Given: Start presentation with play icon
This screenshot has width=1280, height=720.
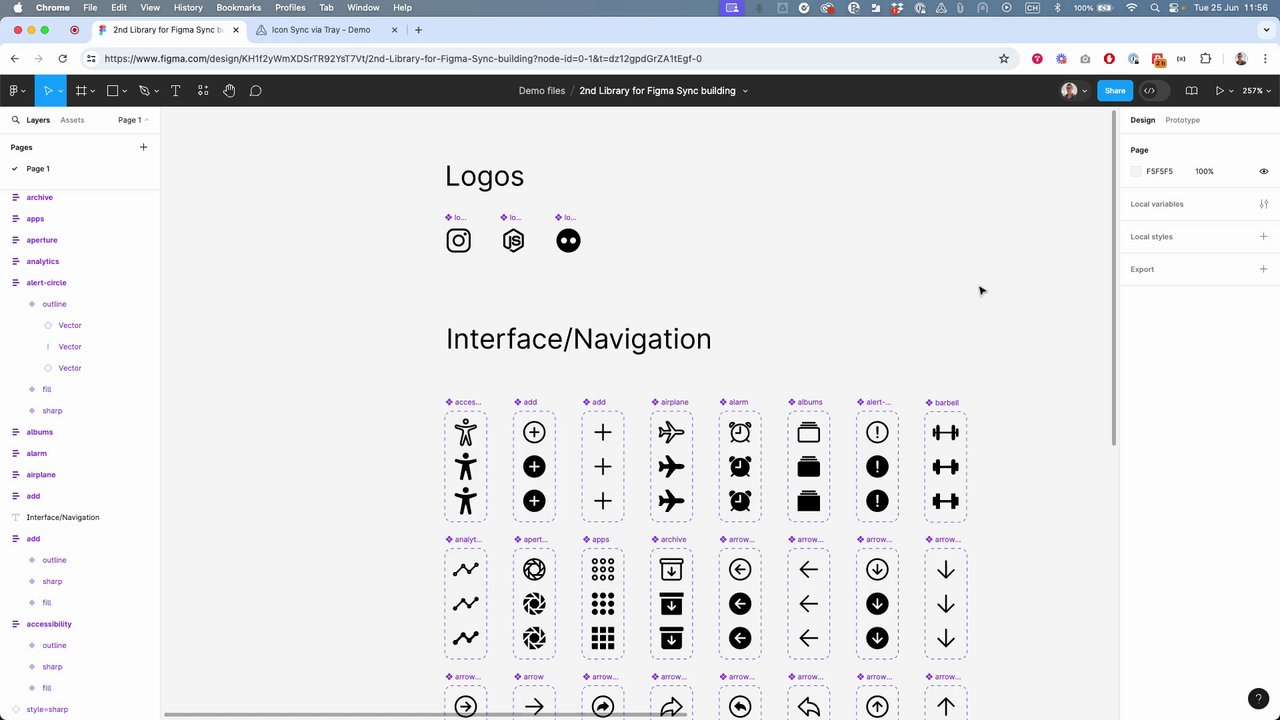Looking at the screenshot, I should click(x=1220, y=91).
